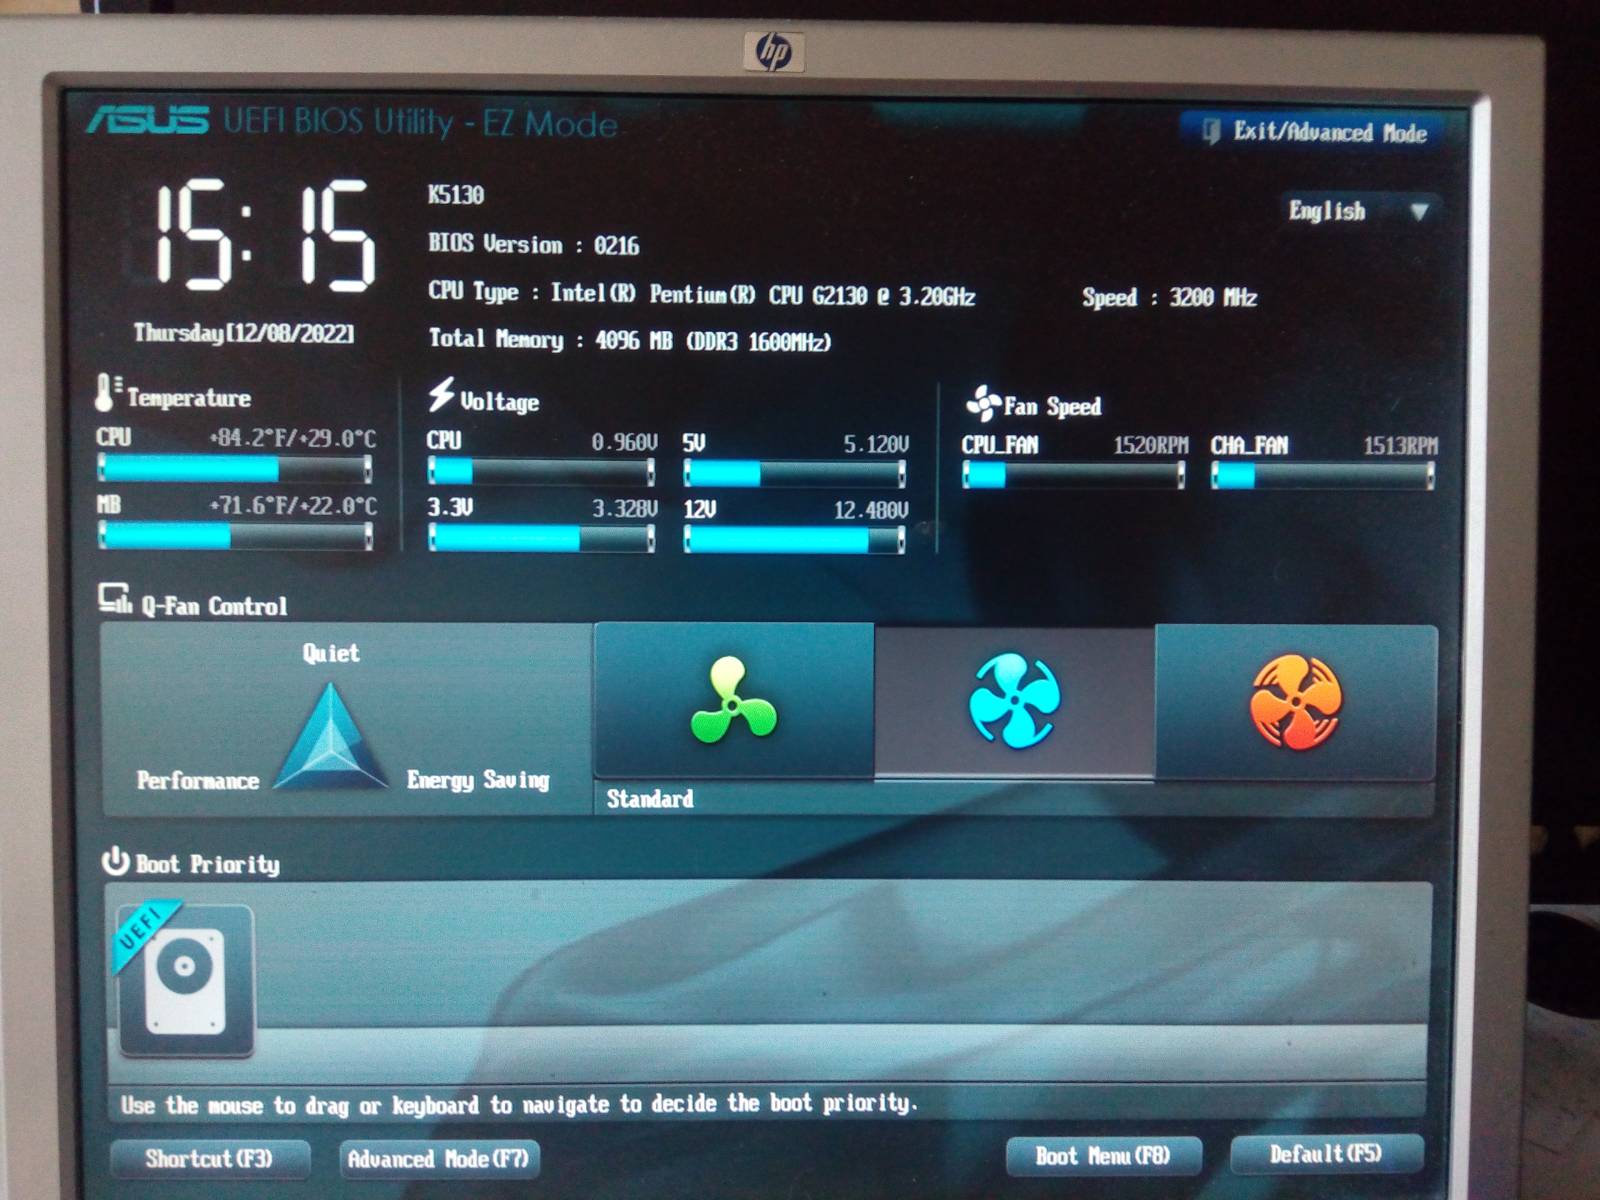Viewport: 1600px width, 1200px height.
Task: Click the CPU Type Intel Pentium text
Action: [702, 294]
